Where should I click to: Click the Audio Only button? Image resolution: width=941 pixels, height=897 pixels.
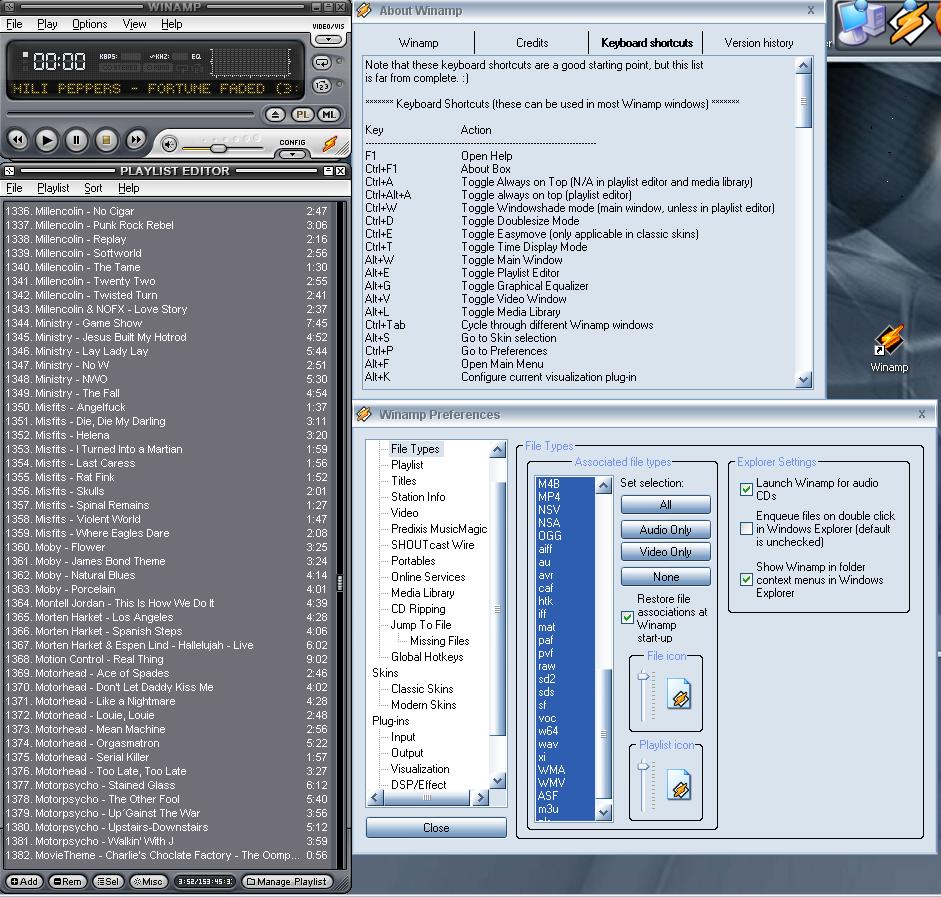[666, 529]
